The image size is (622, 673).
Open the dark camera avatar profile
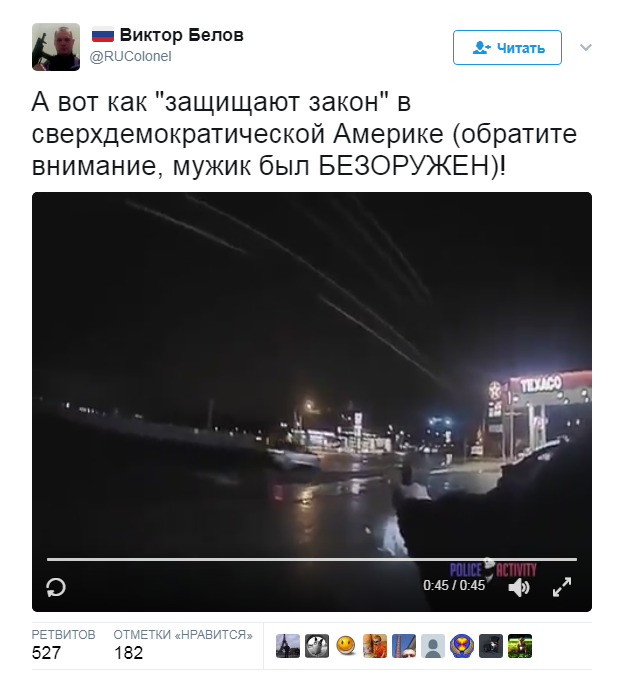[491, 646]
